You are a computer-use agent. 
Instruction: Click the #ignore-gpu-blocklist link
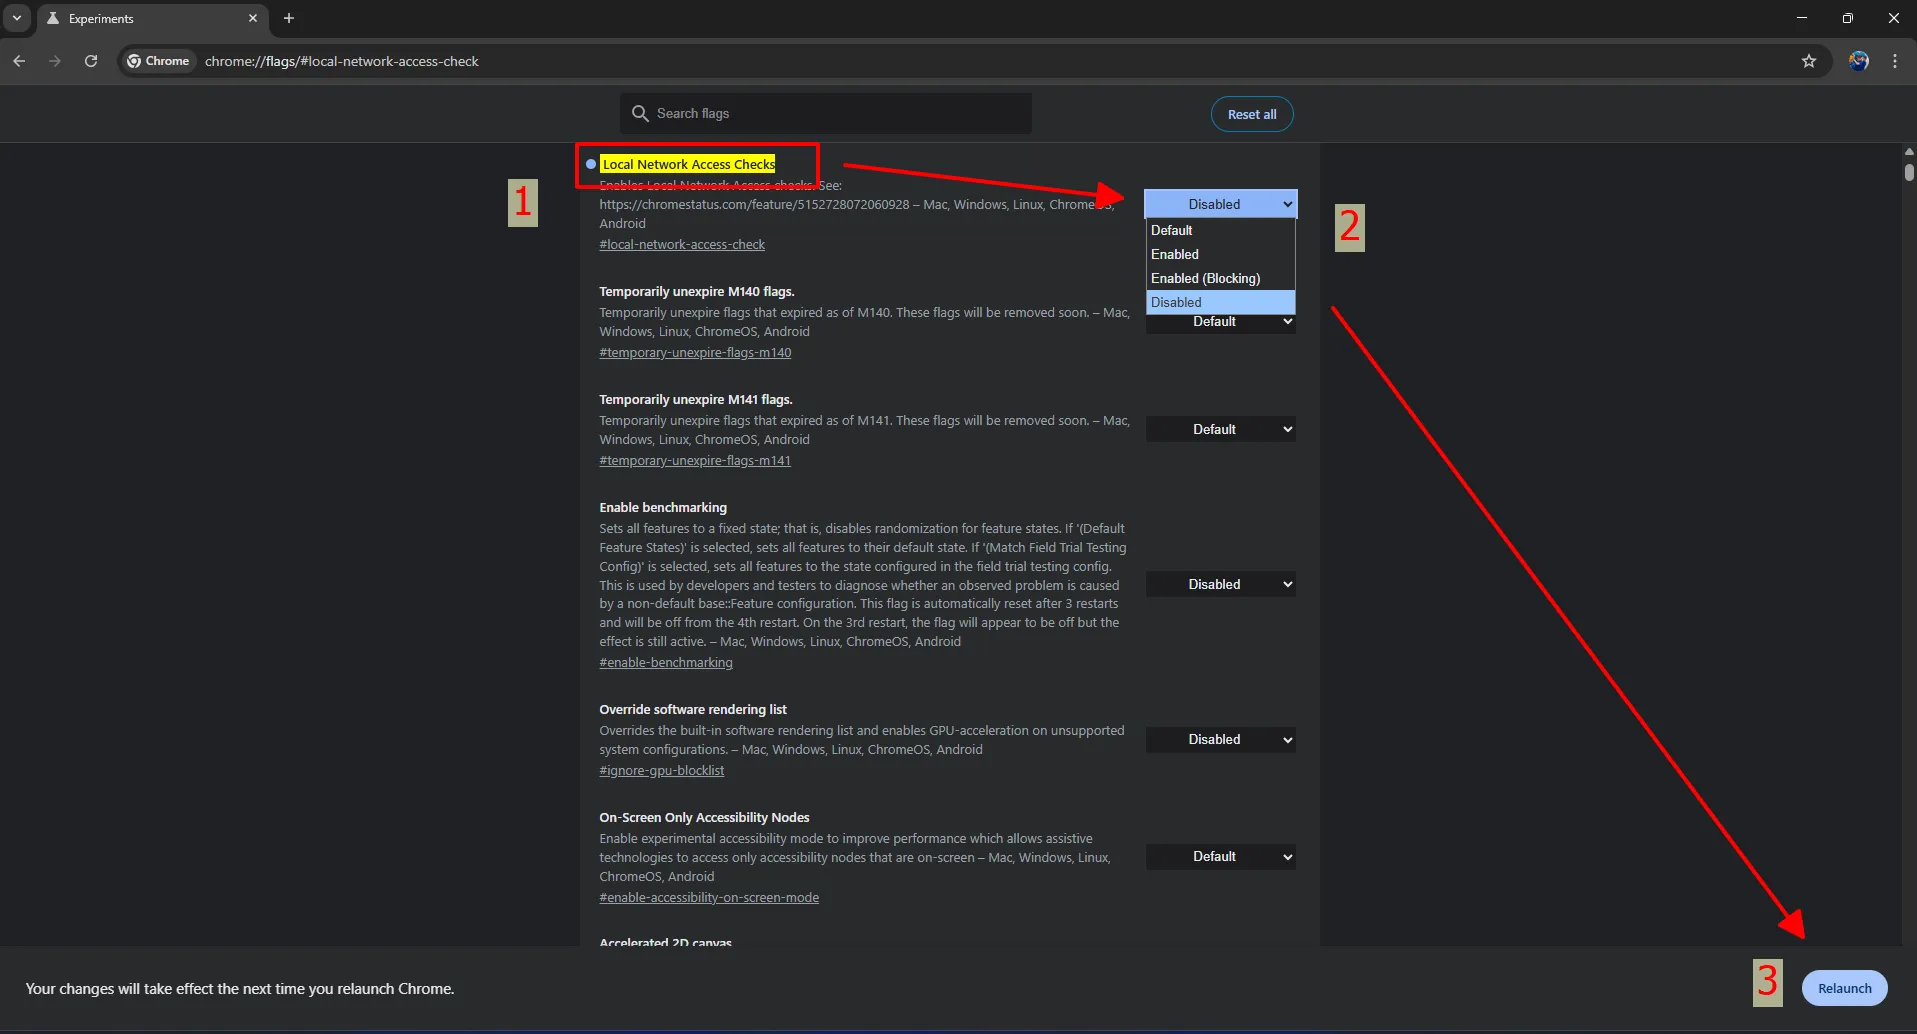pos(661,770)
